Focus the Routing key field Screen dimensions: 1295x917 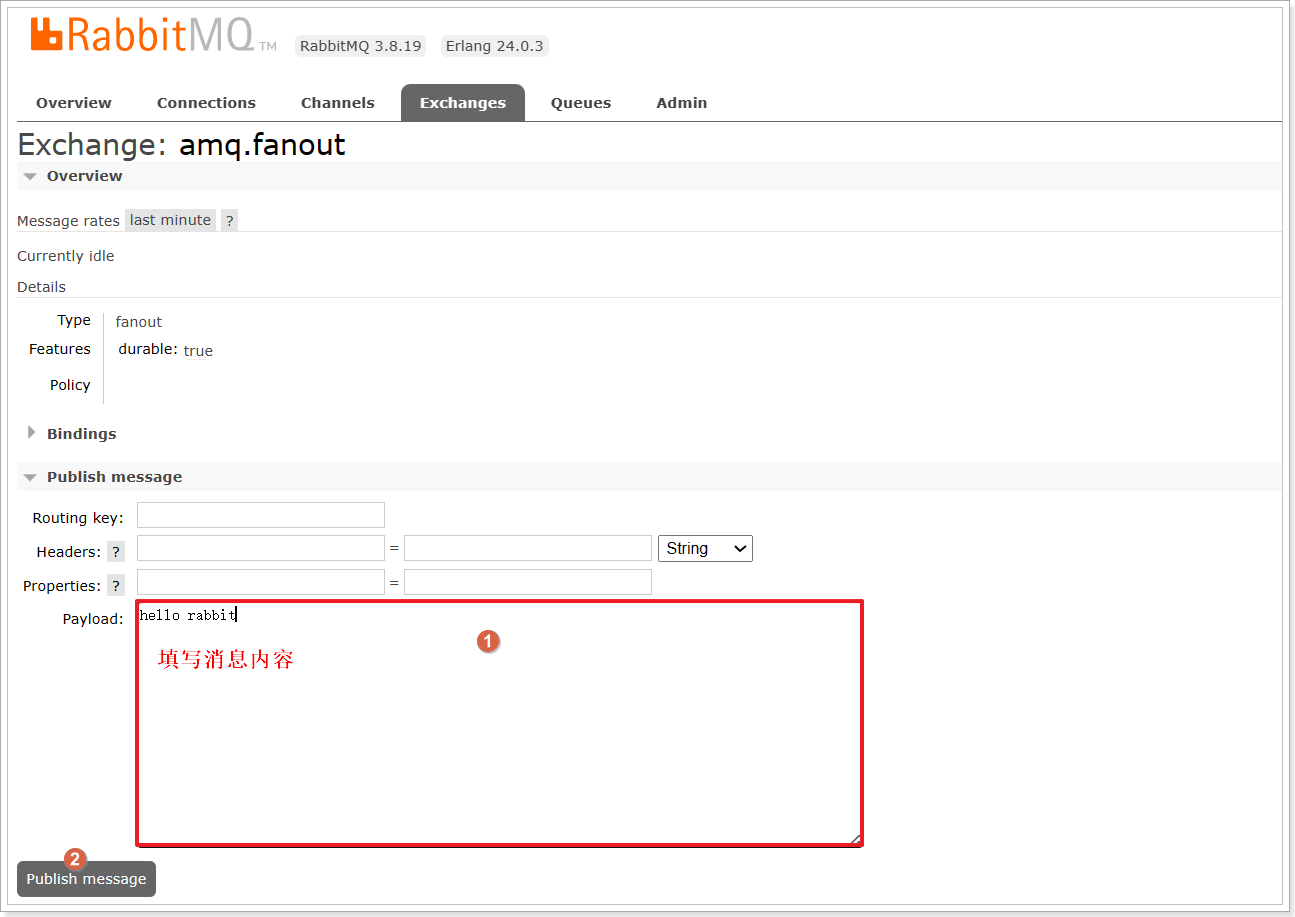click(x=261, y=515)
